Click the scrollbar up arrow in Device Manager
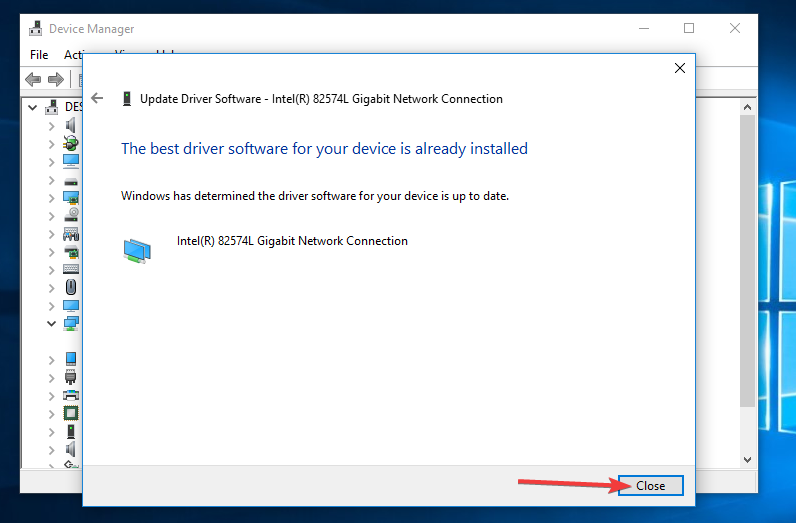Image resolution: width=796 pixels, height=523 pixels. [747, 107]
